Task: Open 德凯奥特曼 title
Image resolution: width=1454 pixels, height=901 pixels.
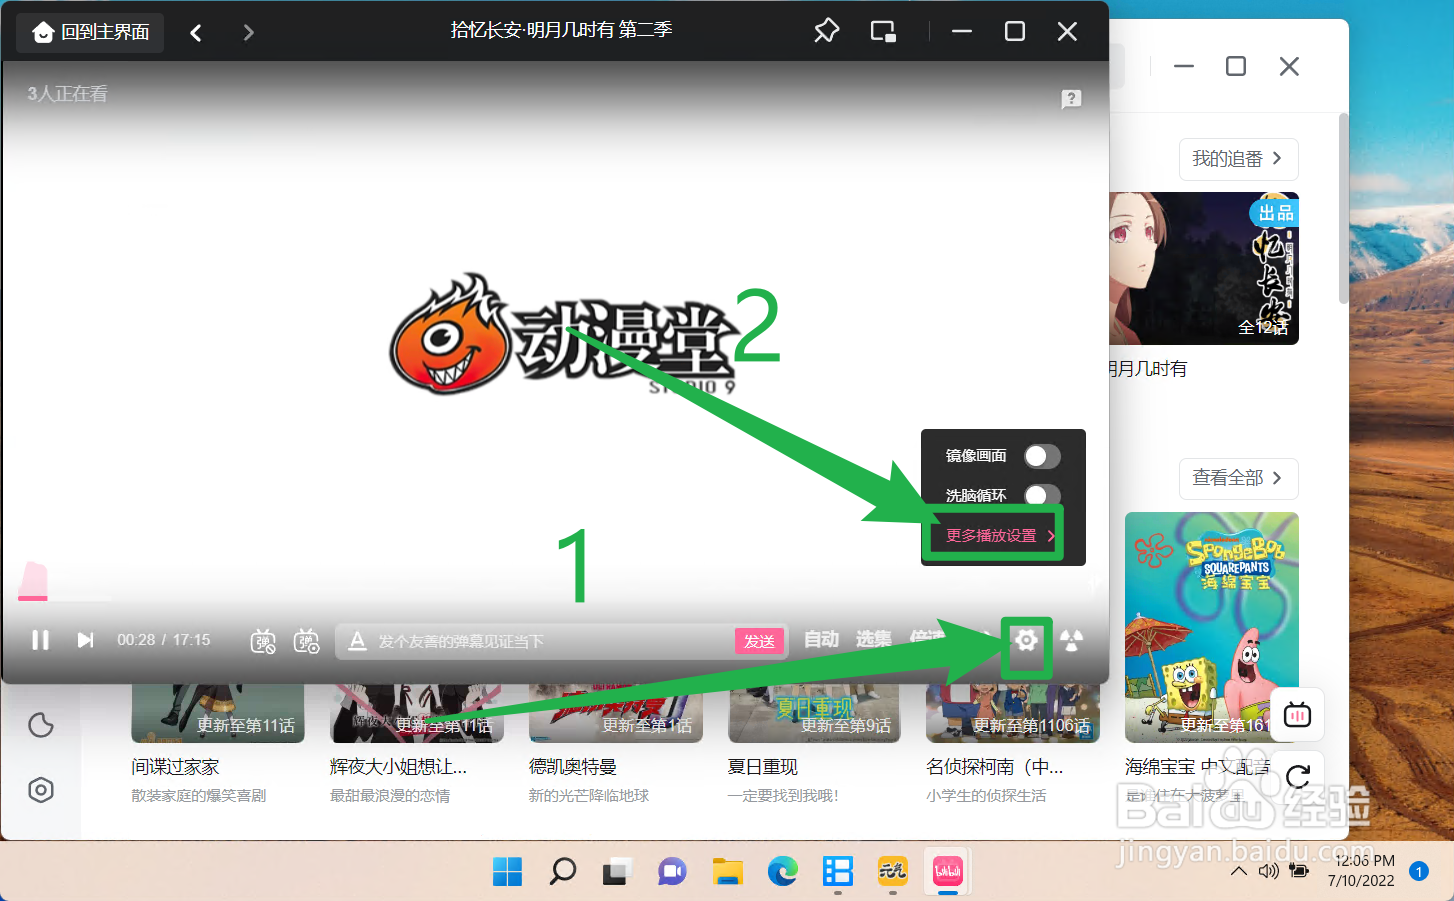Action: point(573,767)
